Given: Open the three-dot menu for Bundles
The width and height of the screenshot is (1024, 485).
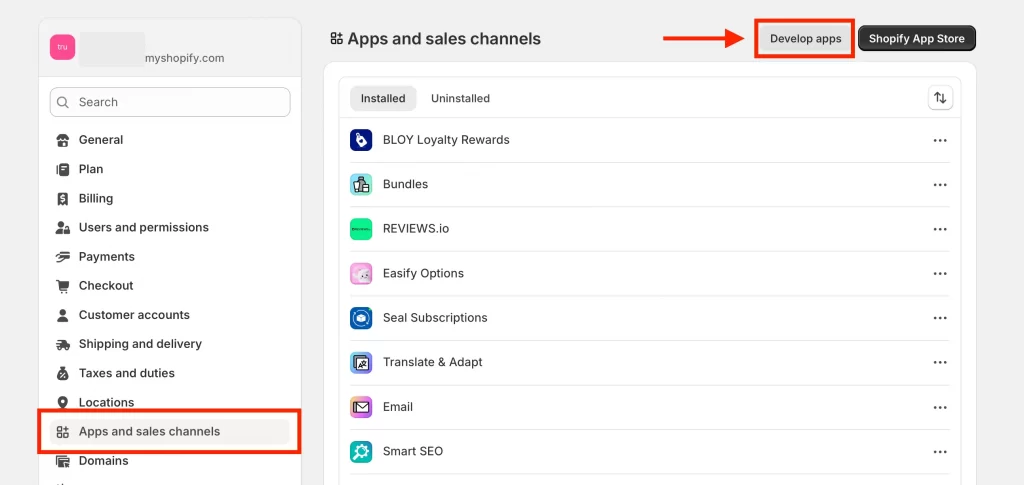Looking at the screenshot, I should pyautogui.click(x=939, y=185).
